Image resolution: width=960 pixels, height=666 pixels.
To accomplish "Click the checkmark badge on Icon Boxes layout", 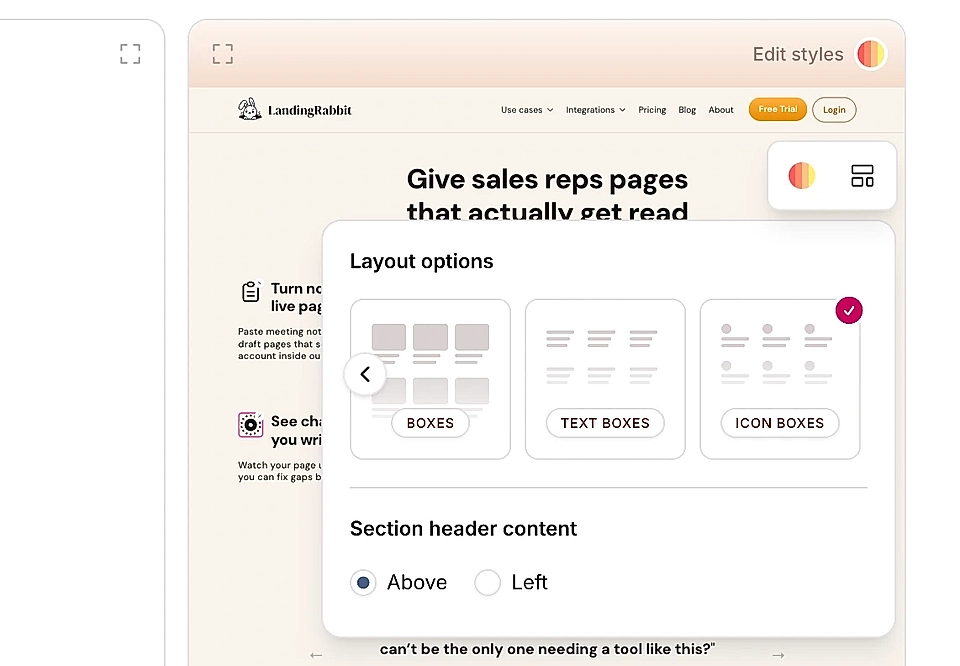I will (x=848, y=310).
